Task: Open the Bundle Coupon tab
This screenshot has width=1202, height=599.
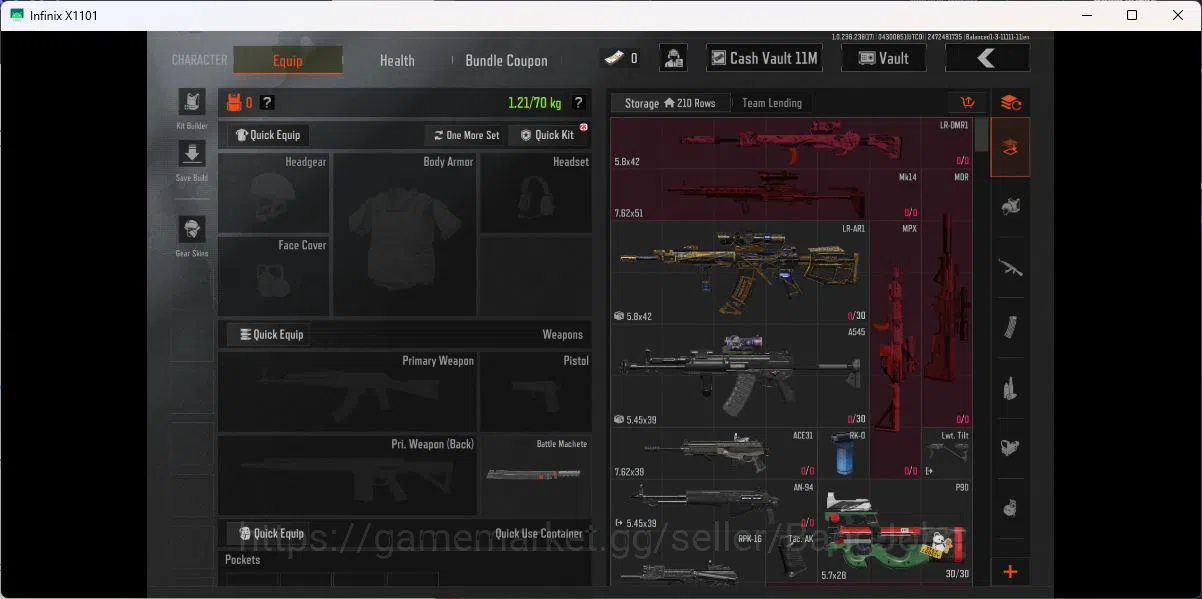Action: tap(506, 60)
